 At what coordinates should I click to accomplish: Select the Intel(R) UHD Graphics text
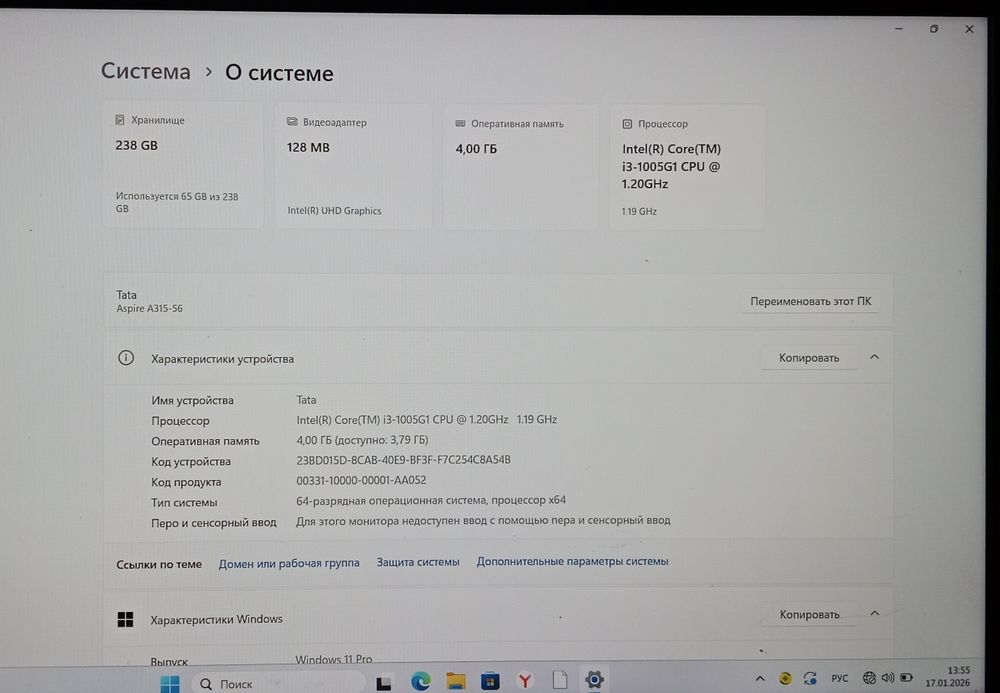pos(334,210)
